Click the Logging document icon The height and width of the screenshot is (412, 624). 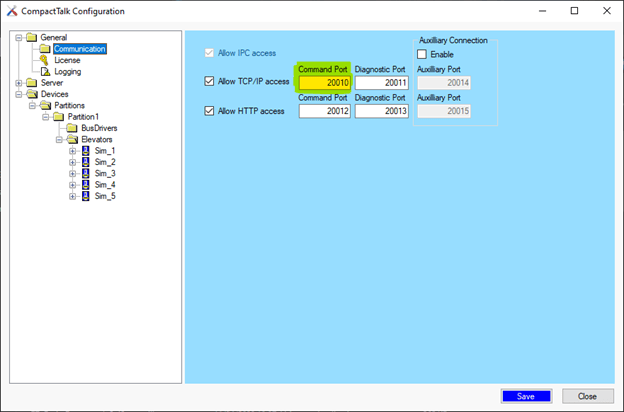(44, 72)
